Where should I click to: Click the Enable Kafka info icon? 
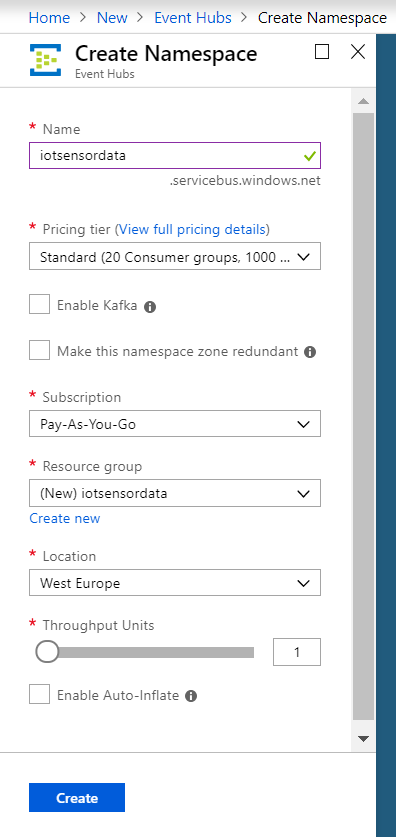click(150, 307)
